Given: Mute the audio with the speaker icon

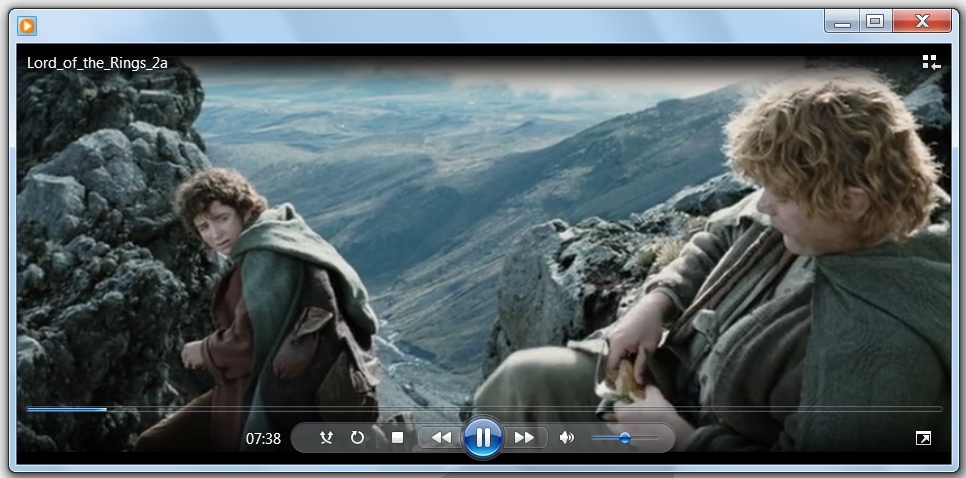Looking at the screenshot, I should pyautogui.click(x=567, y=437).
